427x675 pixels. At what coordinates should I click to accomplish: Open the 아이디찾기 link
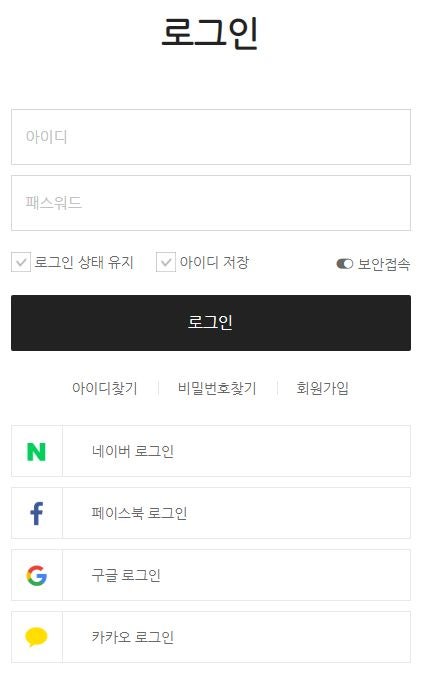(105, 388)
